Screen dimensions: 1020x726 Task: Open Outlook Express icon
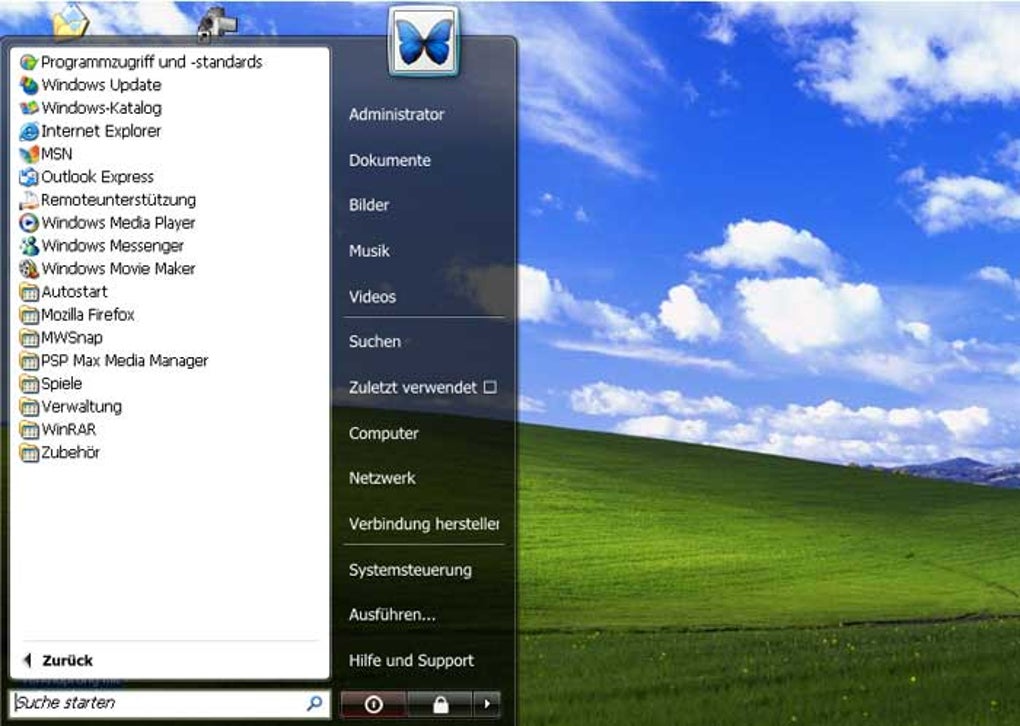[29, 177]
